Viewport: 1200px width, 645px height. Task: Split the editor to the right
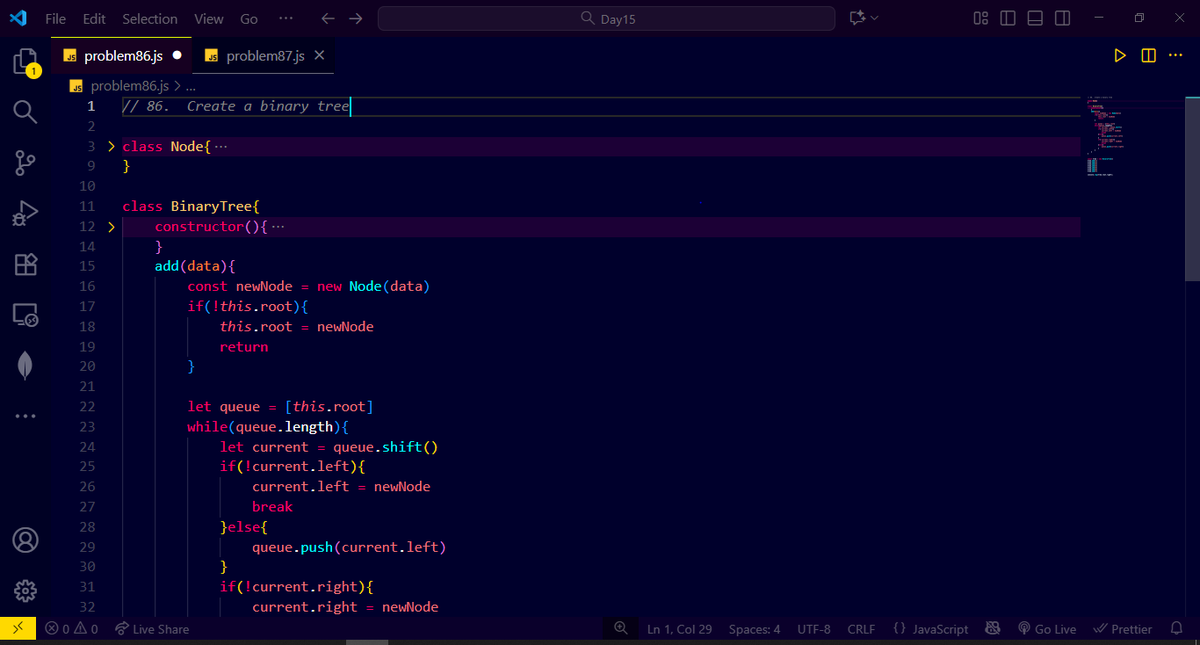coord(1148,56)
